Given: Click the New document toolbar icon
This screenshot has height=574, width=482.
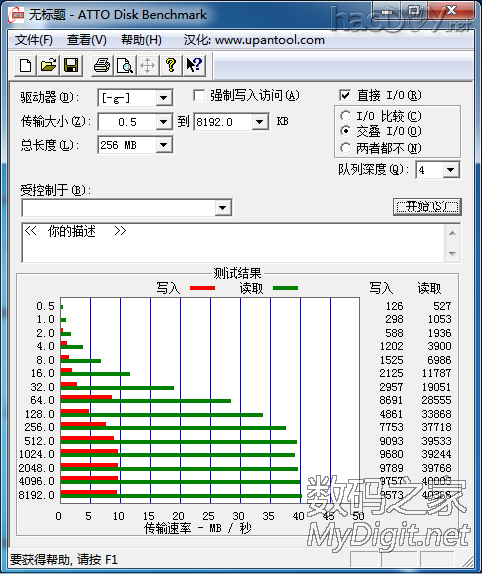Looking at the screenshot, I should point(25,66).
